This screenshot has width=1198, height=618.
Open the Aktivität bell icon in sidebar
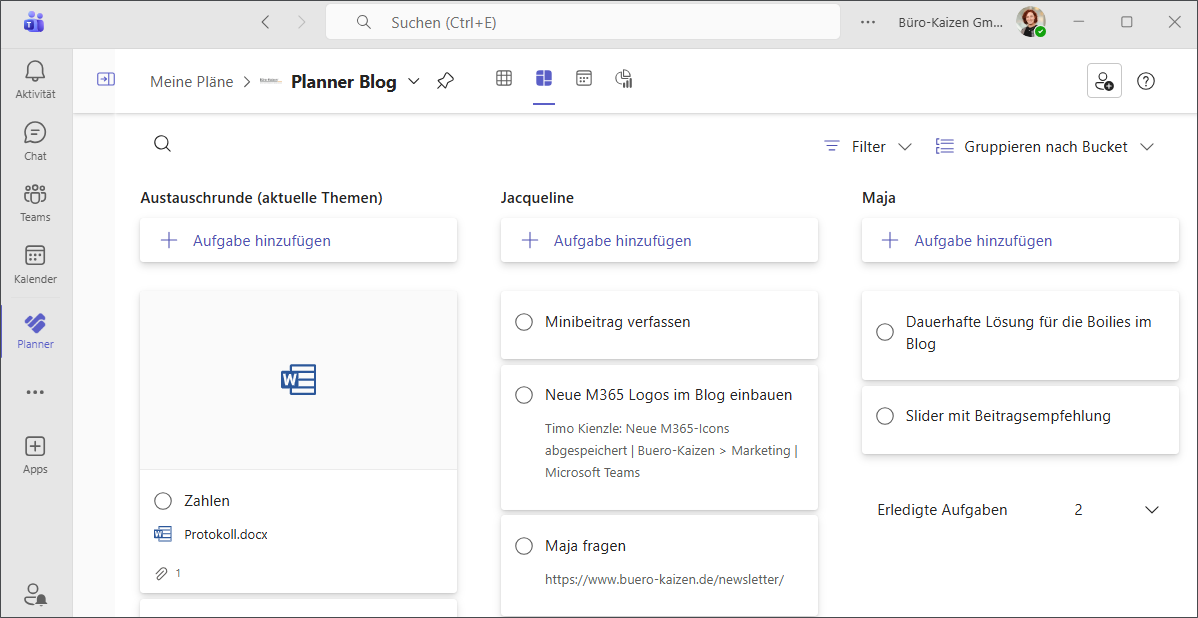[x=35, y=79]
